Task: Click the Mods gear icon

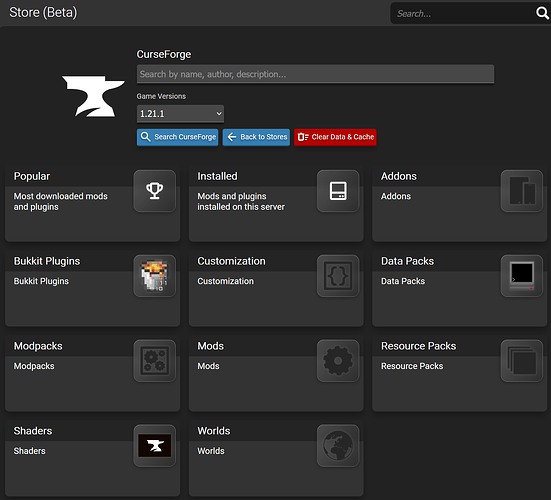Action: coord(338,361)
